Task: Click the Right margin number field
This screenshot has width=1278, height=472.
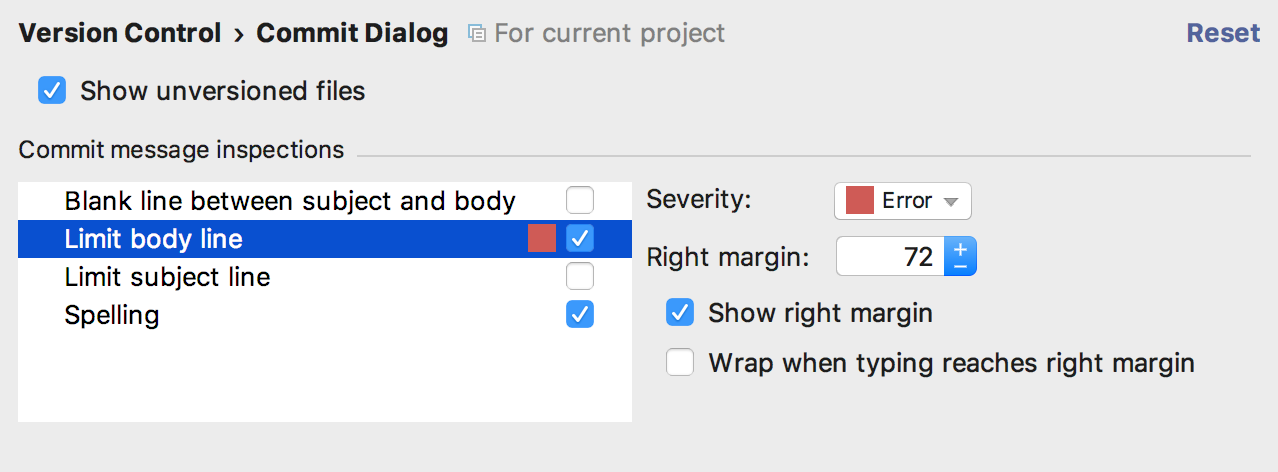Action: tap(890, 257)
